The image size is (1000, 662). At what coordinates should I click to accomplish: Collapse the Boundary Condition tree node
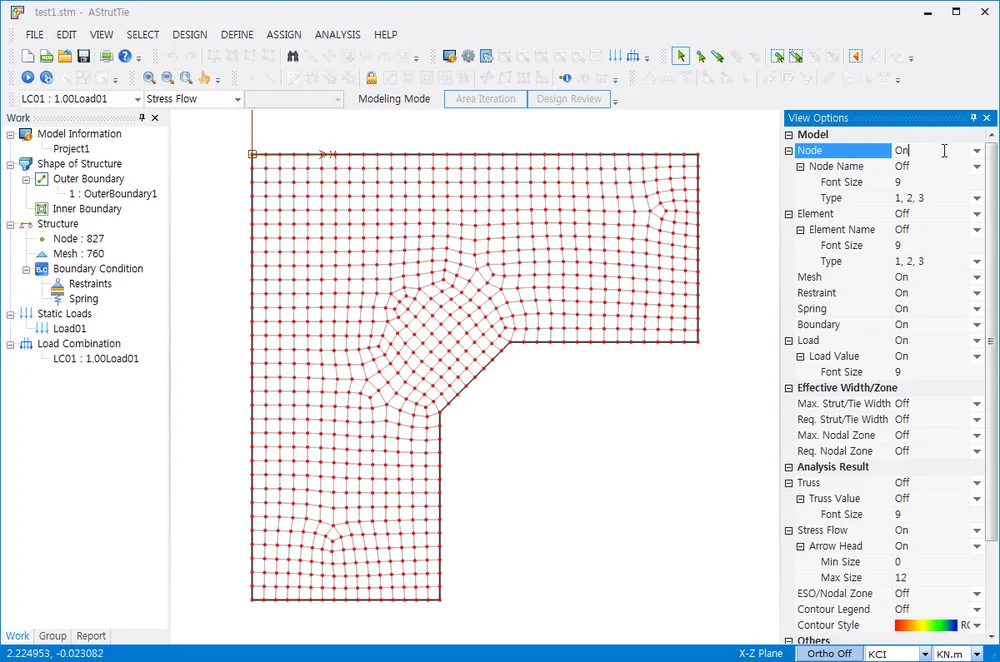pyautogui.click(x=26, y=270)
